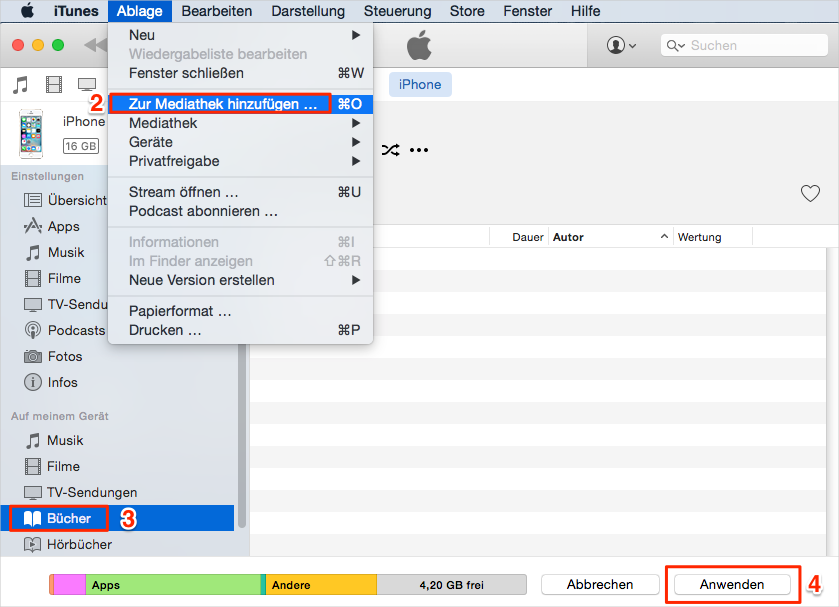Click the pink storage bar segment
This screenshot has width=839, height=607.
point(70,585)
